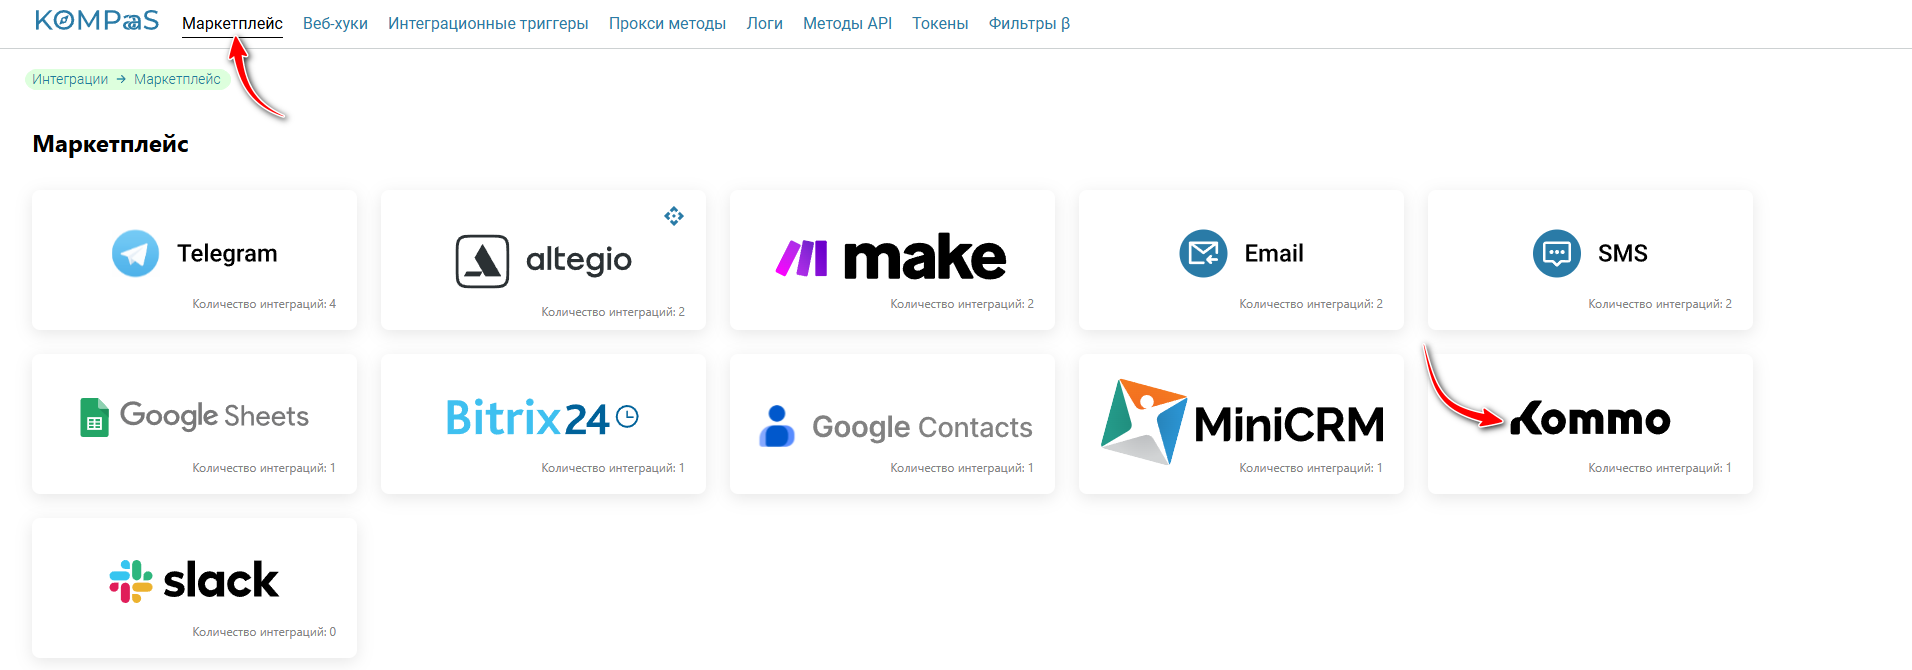1912x670 pixels.
Task: Switch to Токены tab
Action: (x=940, y=23)
